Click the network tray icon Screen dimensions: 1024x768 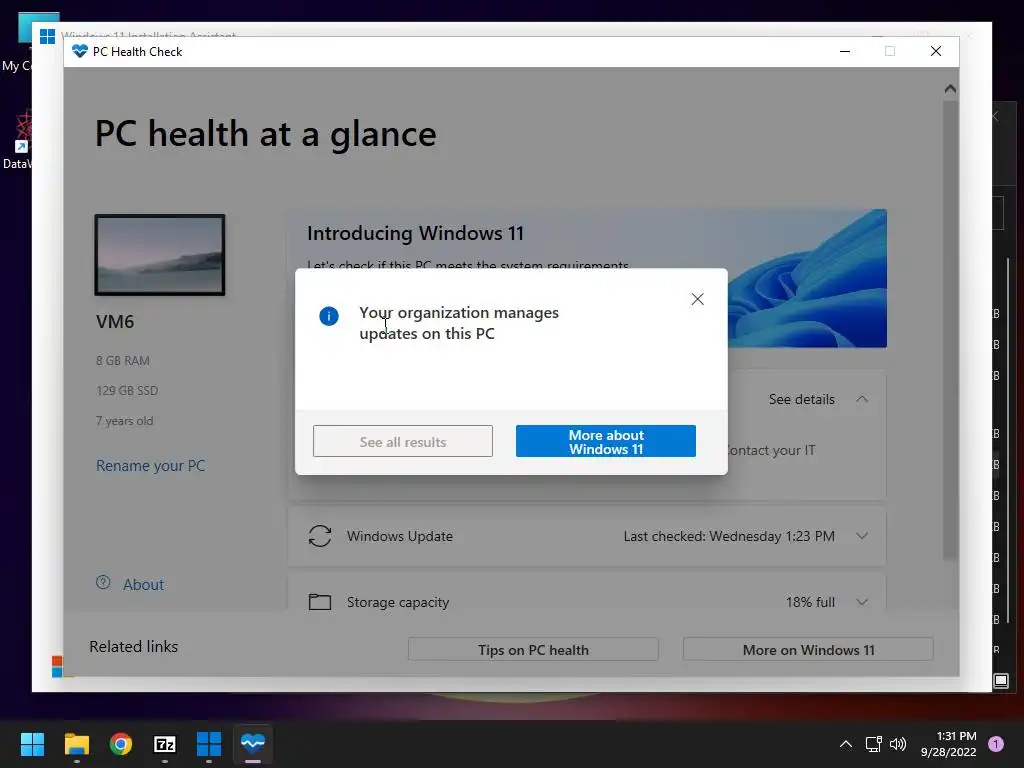coord(873,744)
